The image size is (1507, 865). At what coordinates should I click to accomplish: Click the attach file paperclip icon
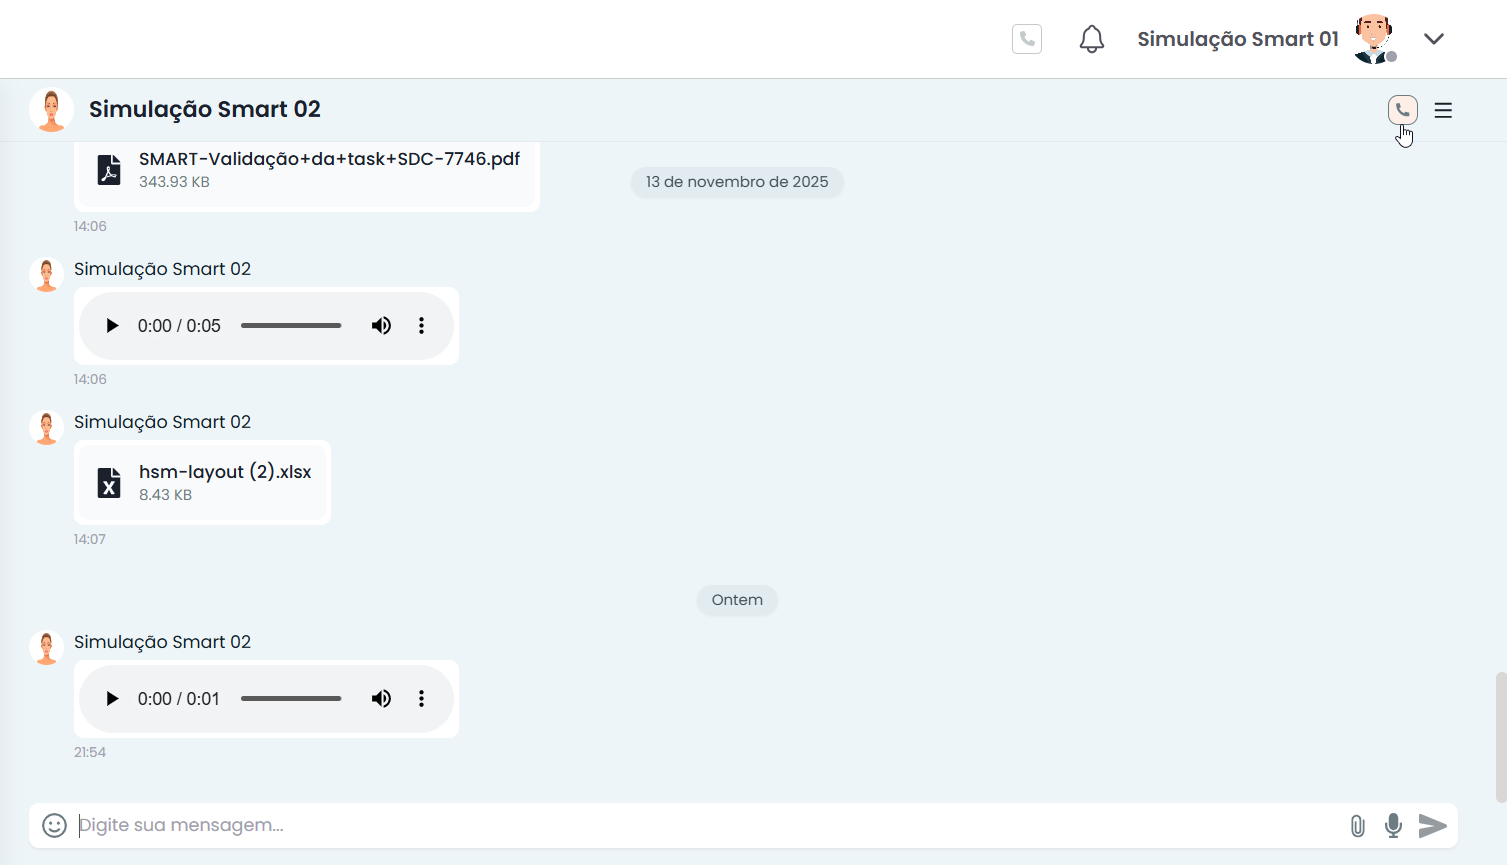(x=1357, y=825)
